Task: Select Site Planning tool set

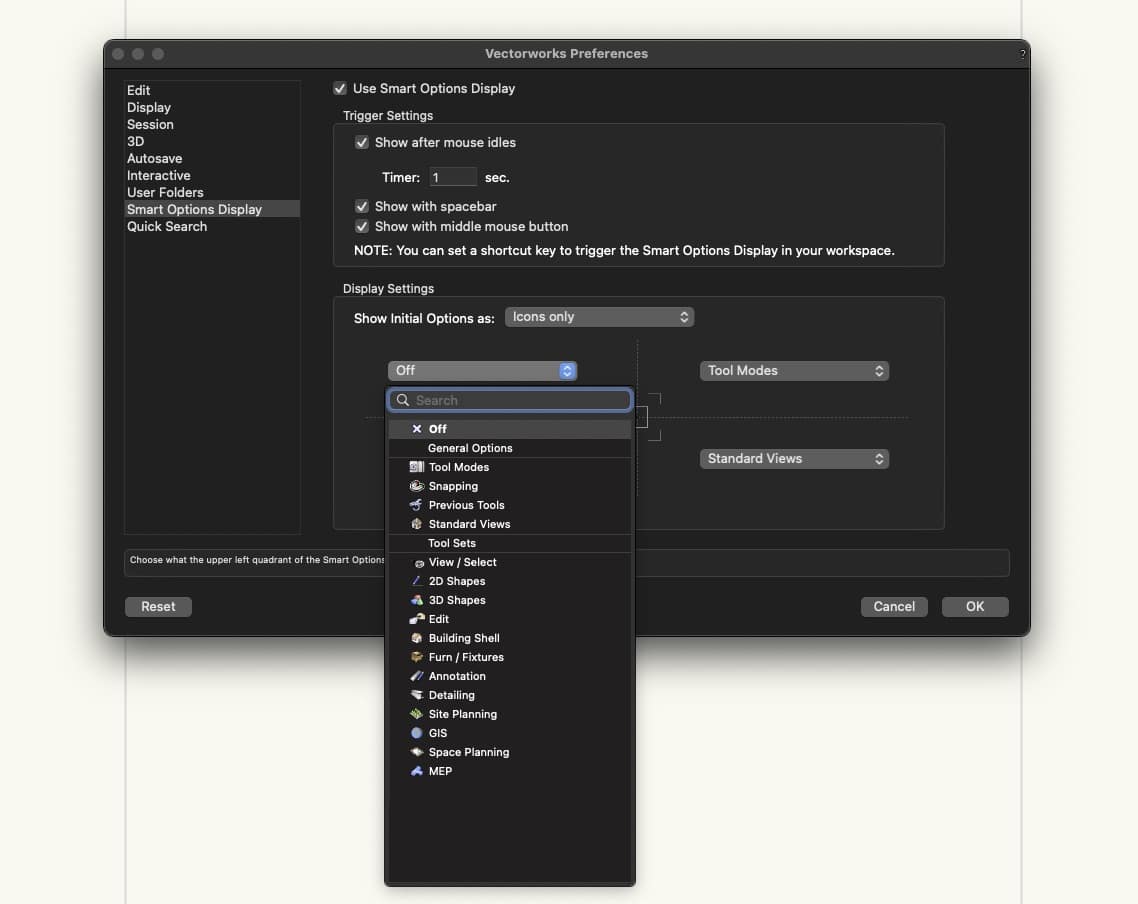Action: [x=509, y=714]
